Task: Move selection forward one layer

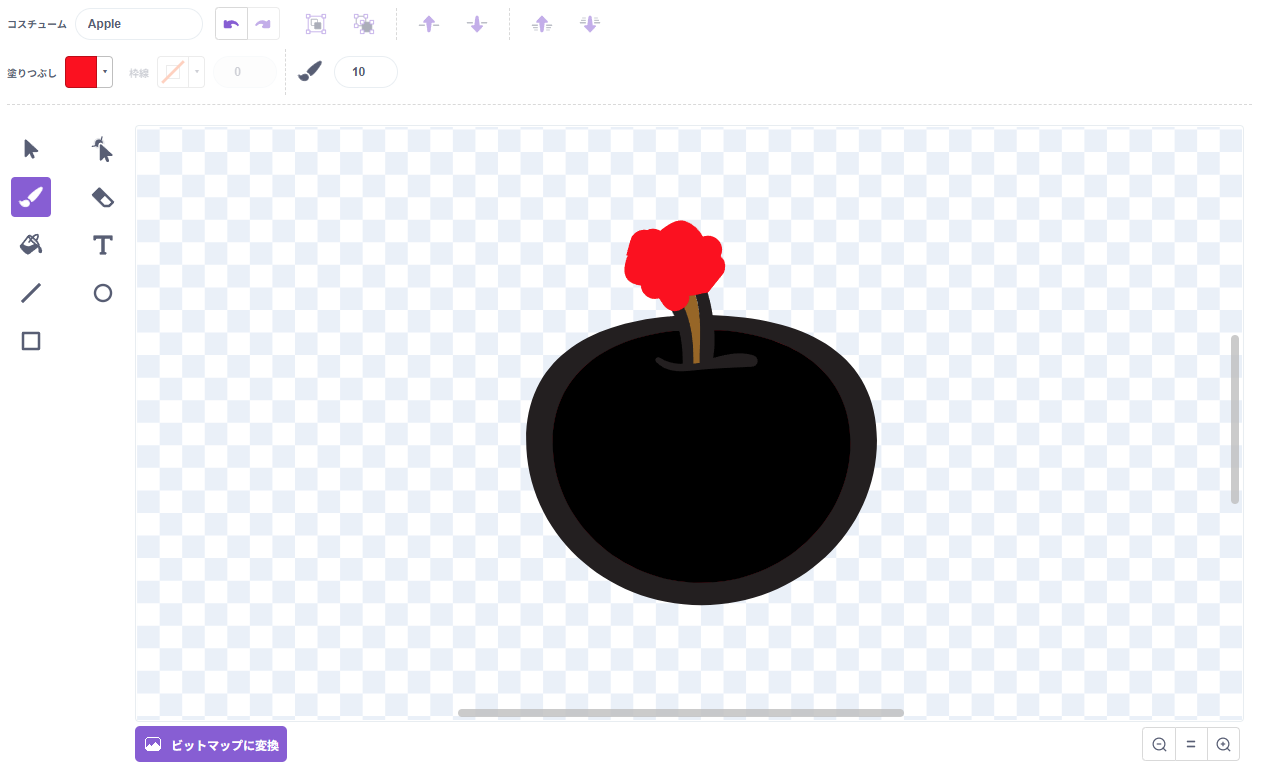Action: point(429,24)
